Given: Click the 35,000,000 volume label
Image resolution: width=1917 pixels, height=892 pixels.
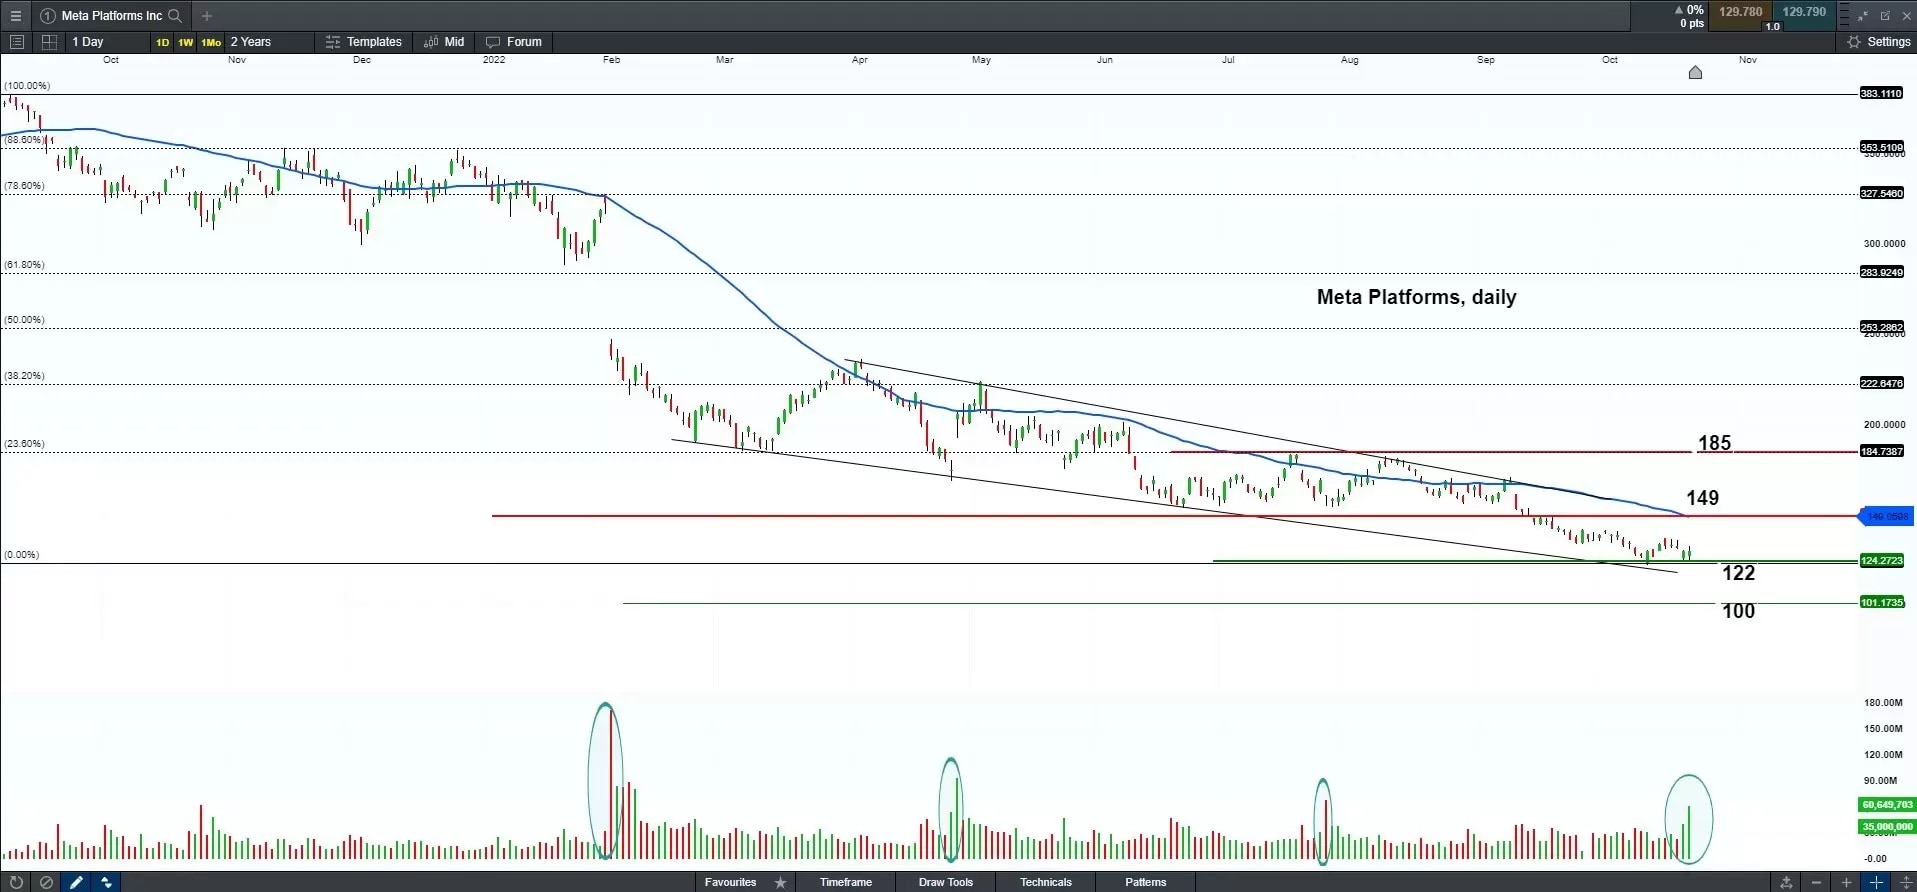Looking at the screenshot, I should [1887, 826].
